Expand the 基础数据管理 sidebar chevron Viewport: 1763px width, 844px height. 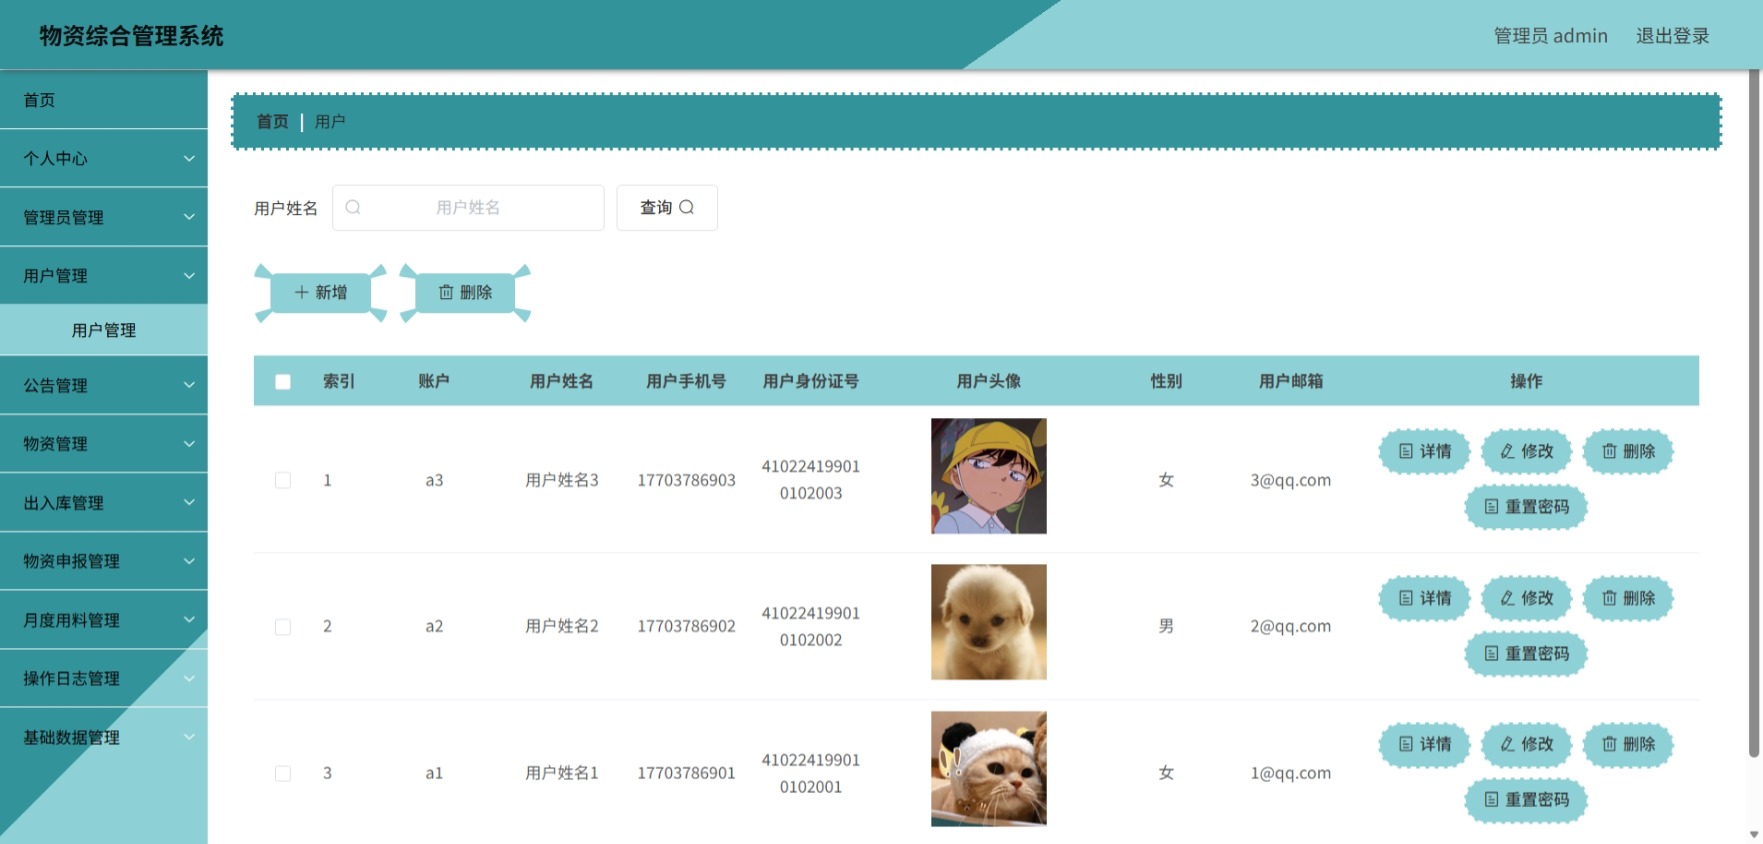pyautogui.click(x=189, y=737)
